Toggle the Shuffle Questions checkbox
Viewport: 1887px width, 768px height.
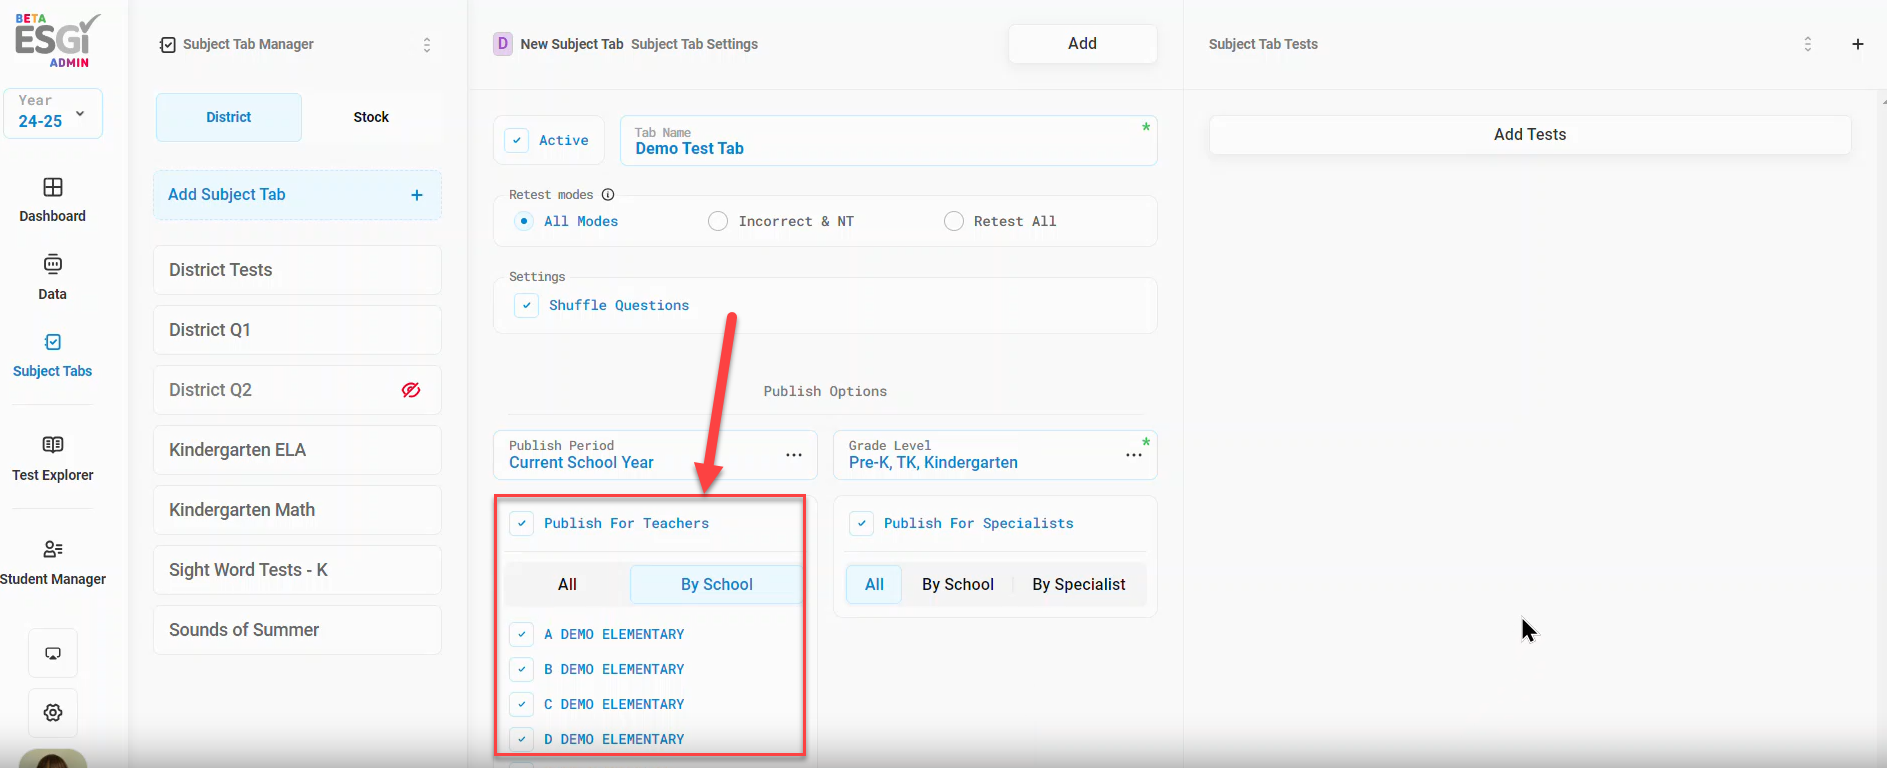click(527, 305)
